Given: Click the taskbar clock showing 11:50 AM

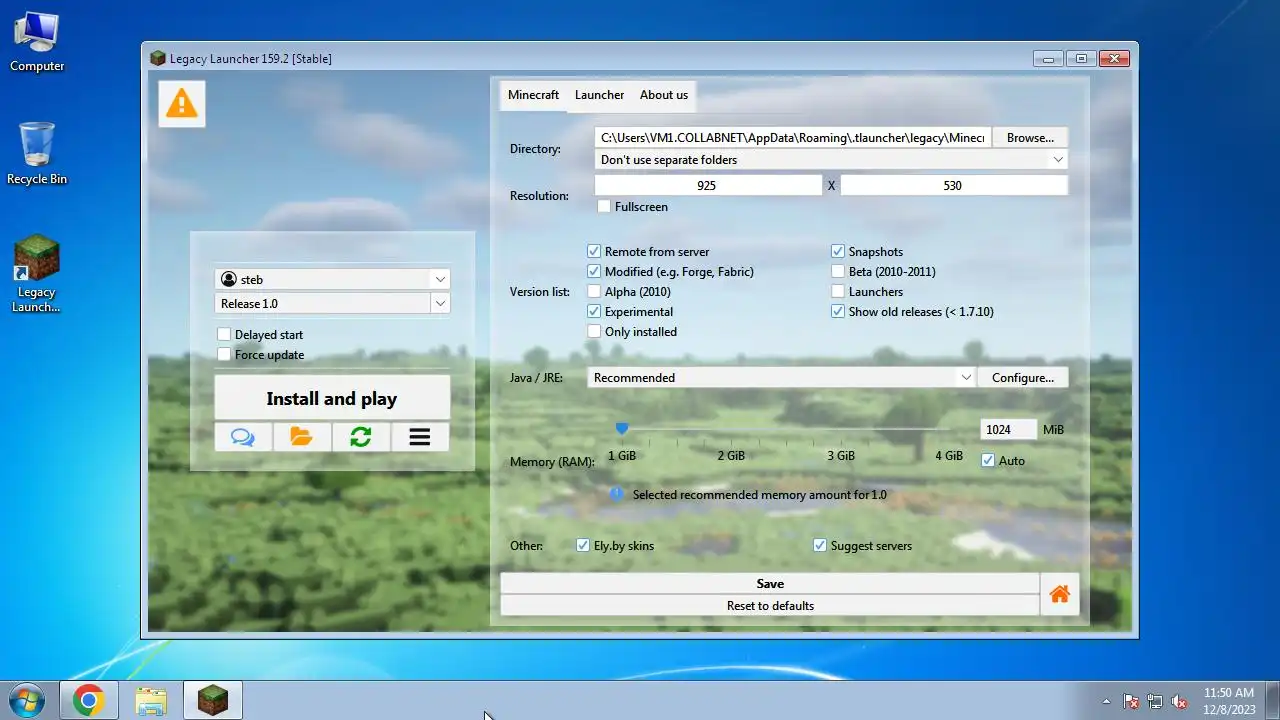Looking at the screenshot, I should (1229, 700).
